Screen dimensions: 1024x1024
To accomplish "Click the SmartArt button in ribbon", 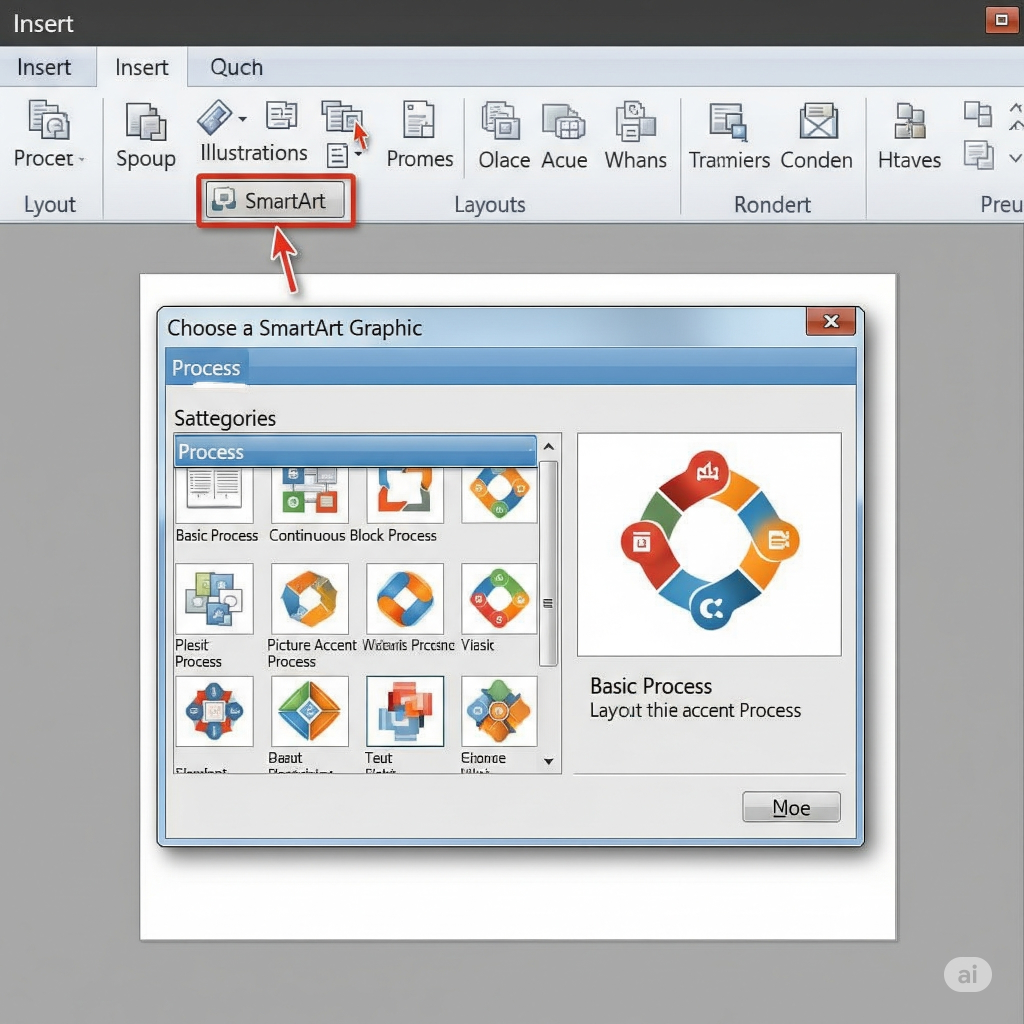I will click(x=275, y=201).
